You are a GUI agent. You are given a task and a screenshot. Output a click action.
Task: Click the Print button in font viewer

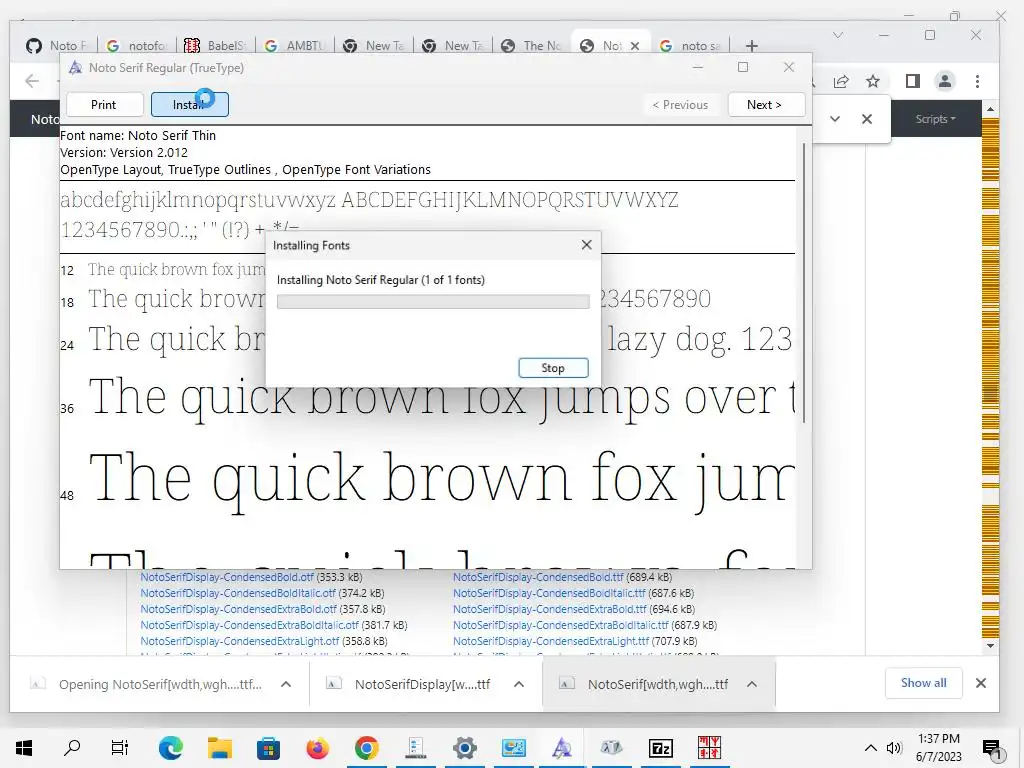[x=104, y=104]
